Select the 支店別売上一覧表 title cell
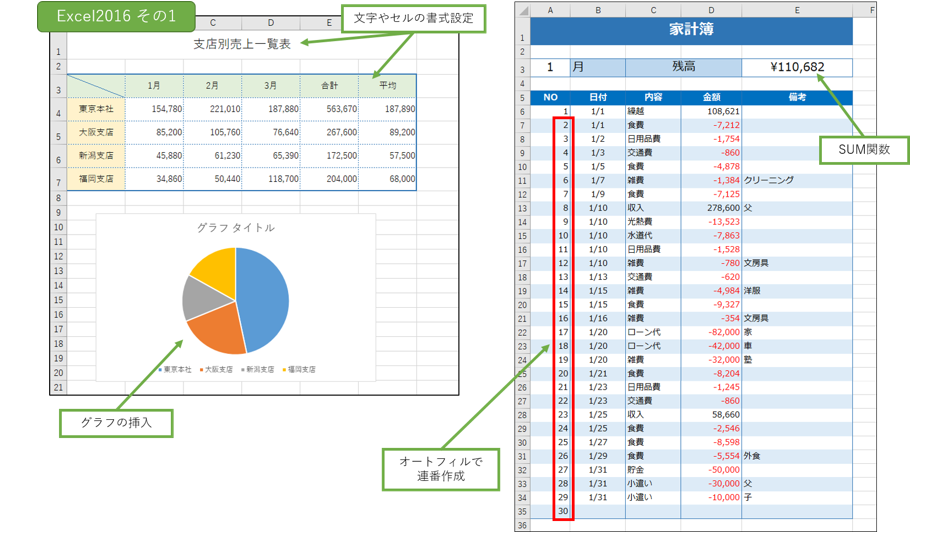 (240, 44)
